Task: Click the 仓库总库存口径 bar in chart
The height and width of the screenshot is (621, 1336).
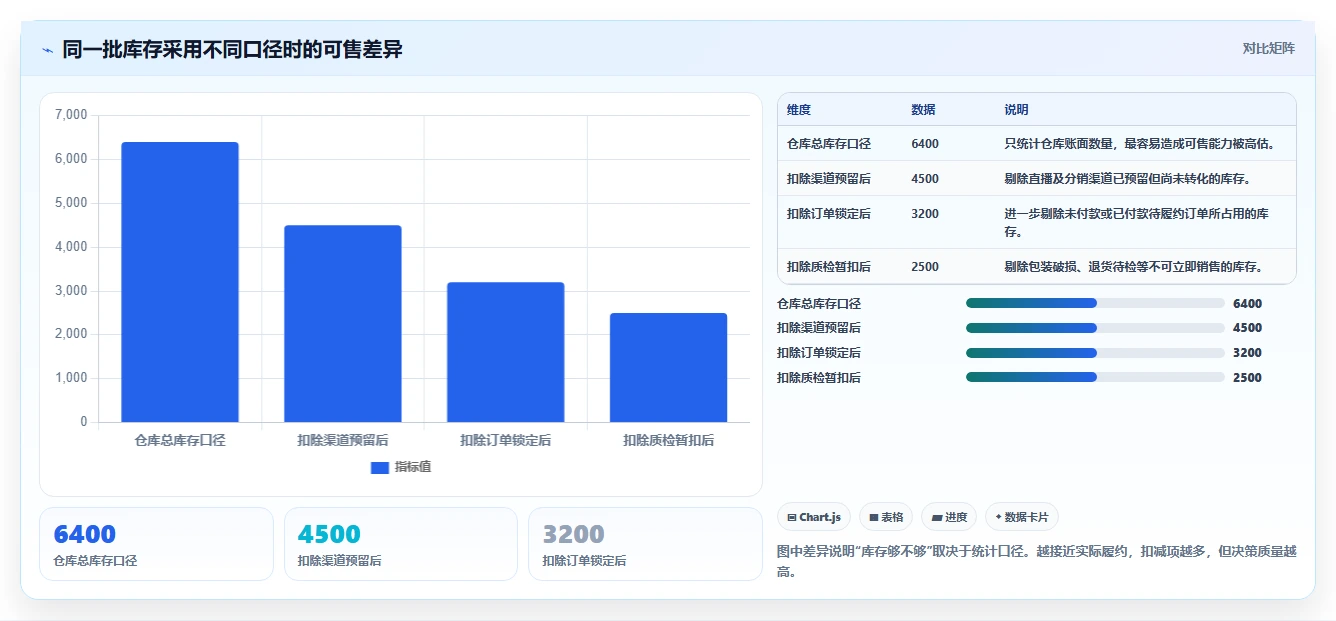Action: tap(180, 282)
